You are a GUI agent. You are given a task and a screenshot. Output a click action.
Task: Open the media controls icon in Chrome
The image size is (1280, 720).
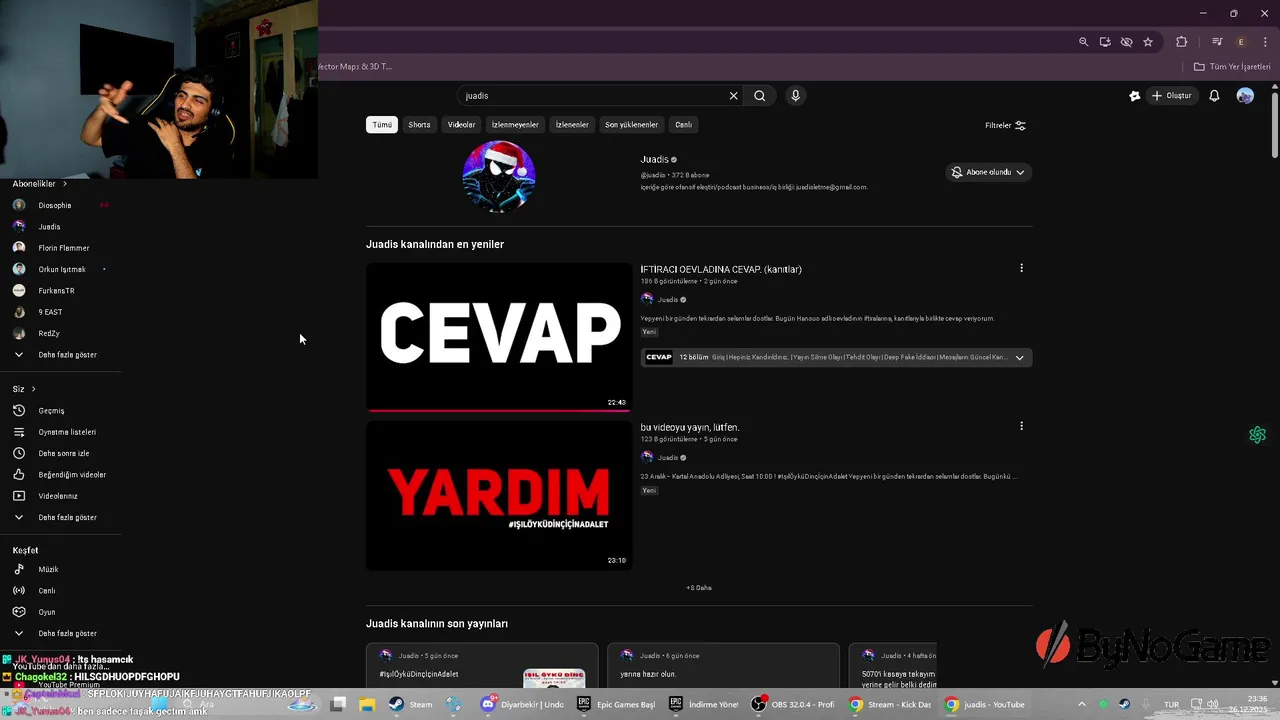click(1217, 42)
